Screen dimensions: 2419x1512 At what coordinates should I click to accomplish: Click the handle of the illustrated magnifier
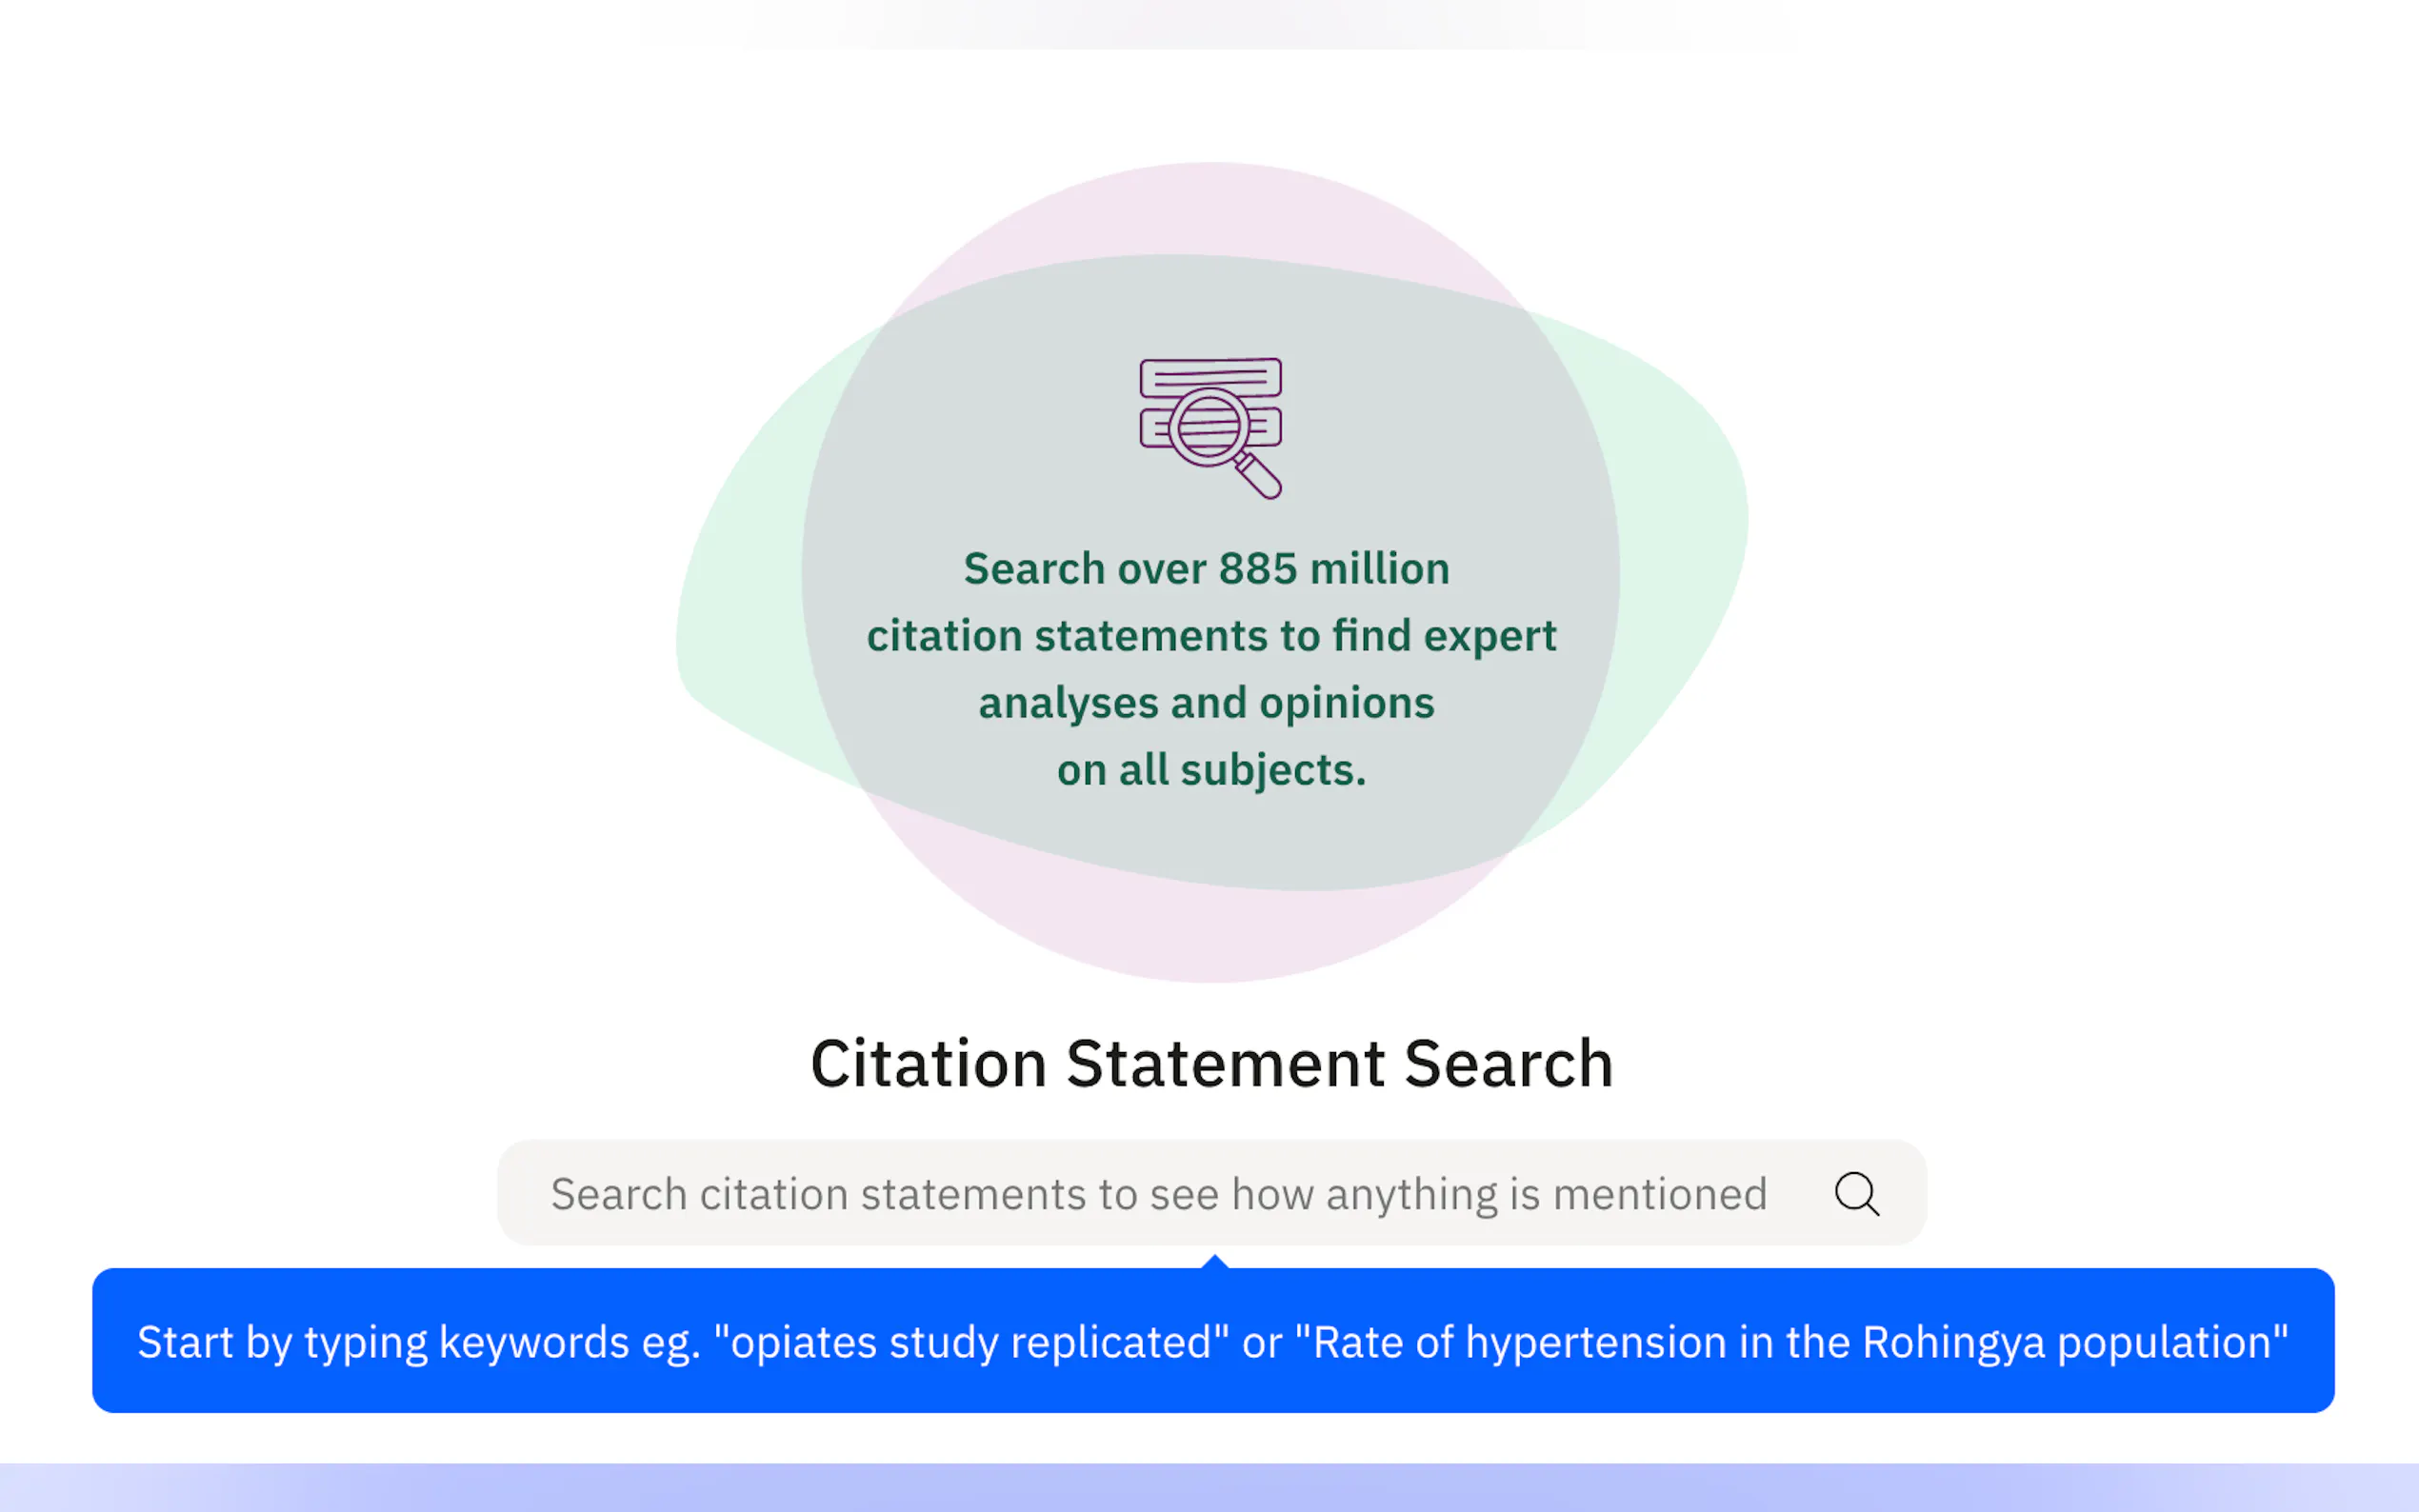pyautogui.click(x=1260, y=478)
